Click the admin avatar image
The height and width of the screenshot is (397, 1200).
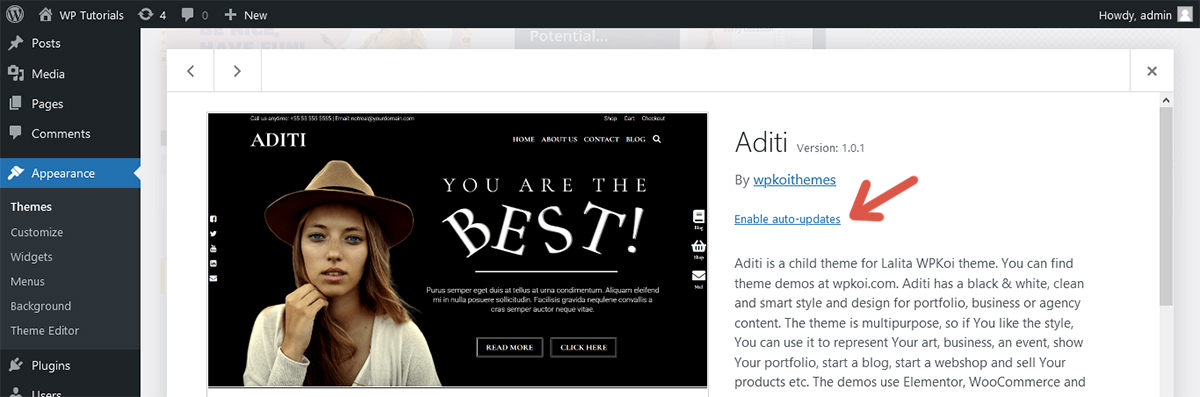(1184, 15)
